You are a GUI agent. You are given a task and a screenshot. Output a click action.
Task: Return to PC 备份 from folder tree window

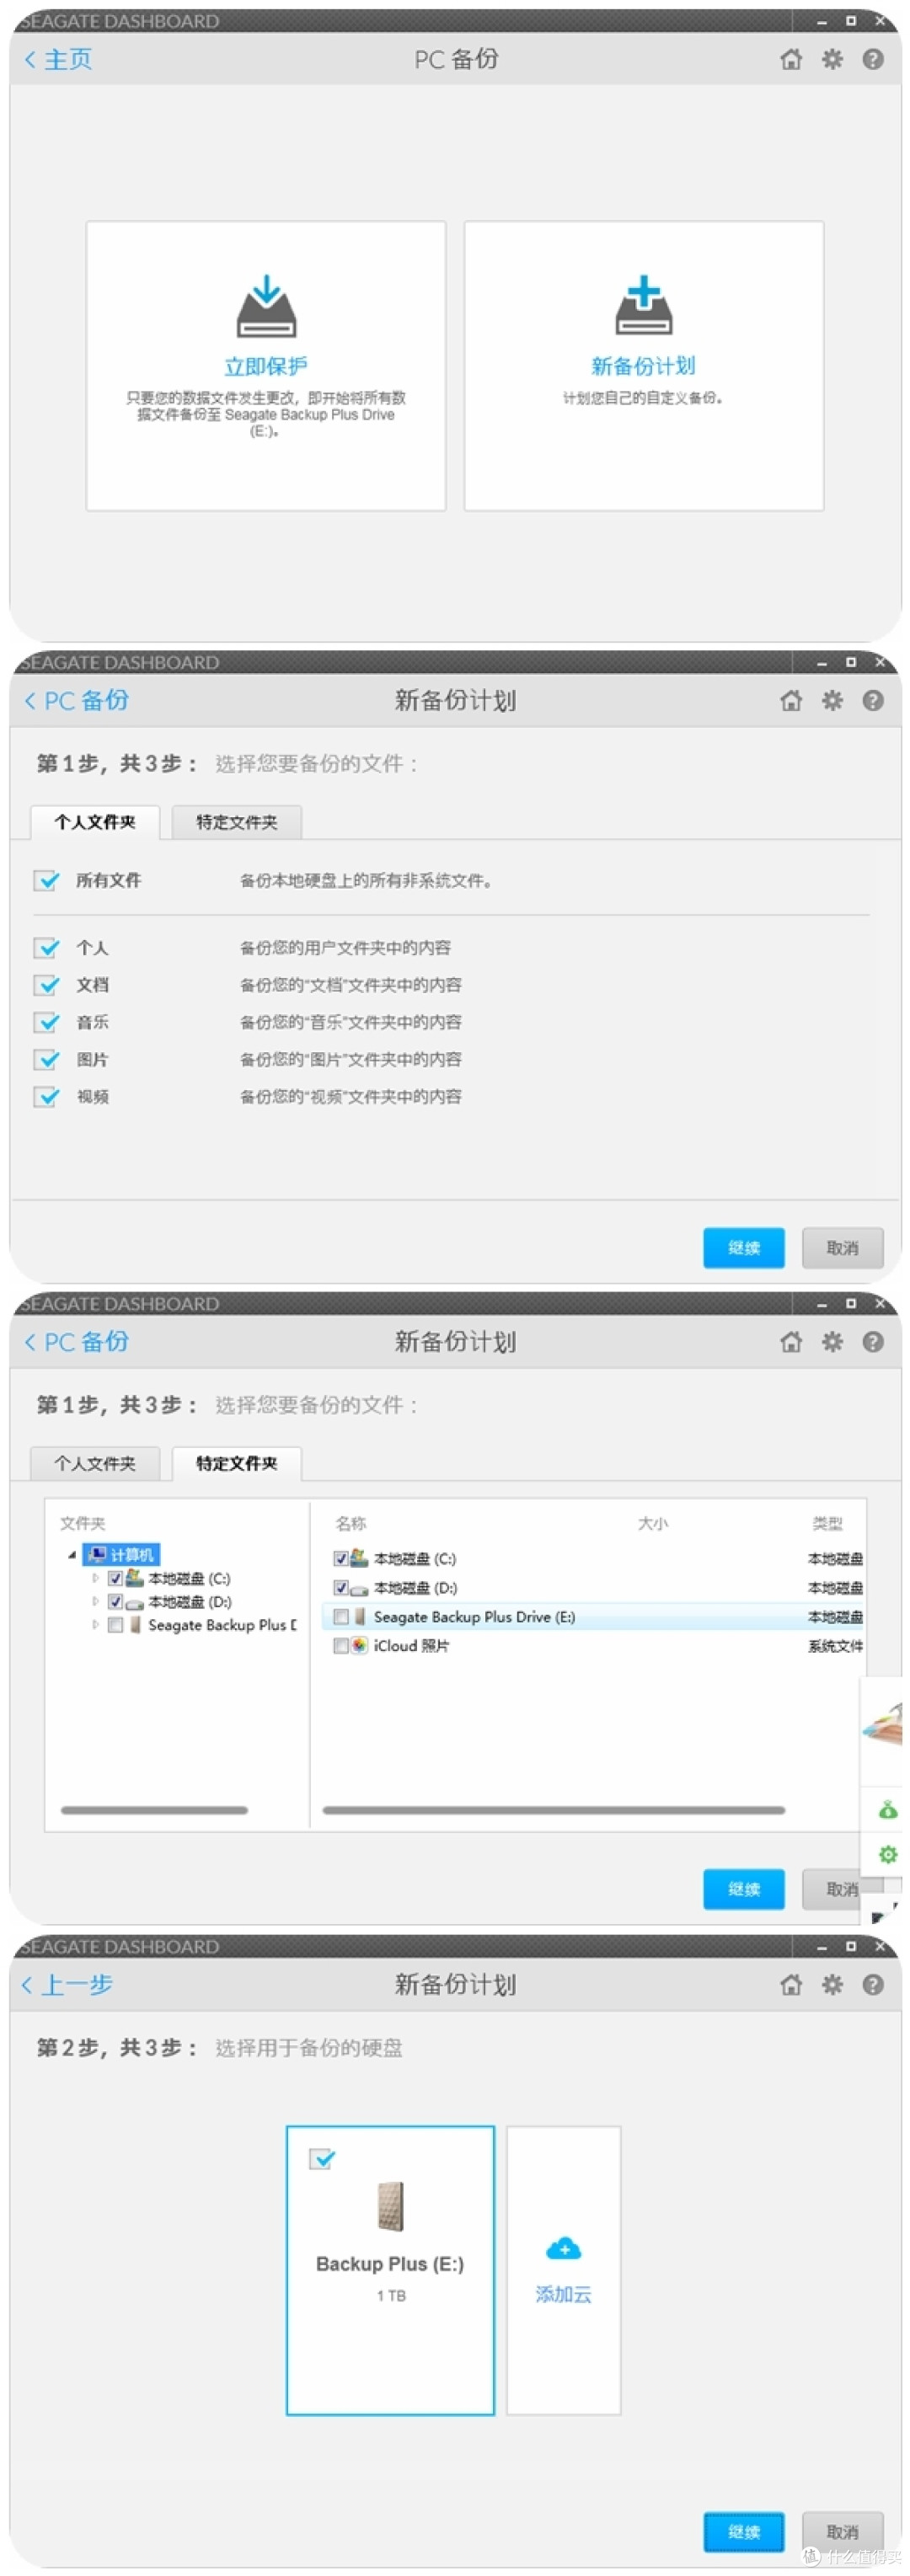point(77,1342)
